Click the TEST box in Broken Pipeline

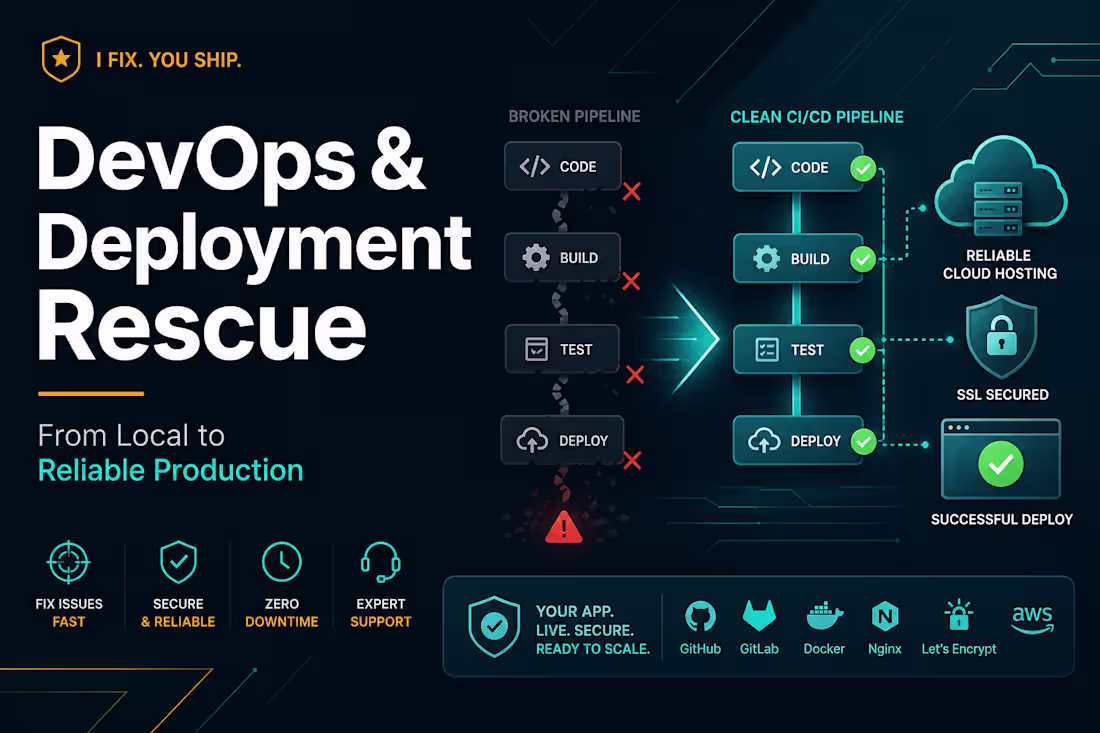click(x=563, y=349)
